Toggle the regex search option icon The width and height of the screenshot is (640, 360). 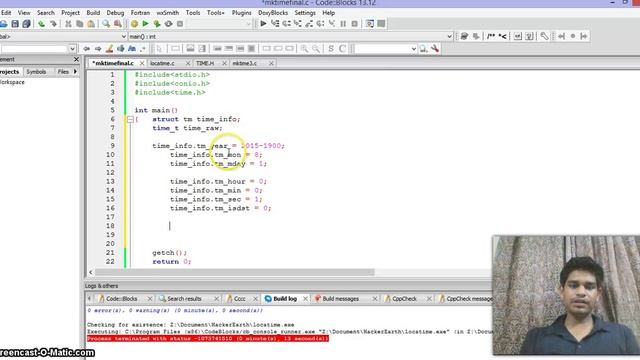pyautogui.click(x=143, y=49)
